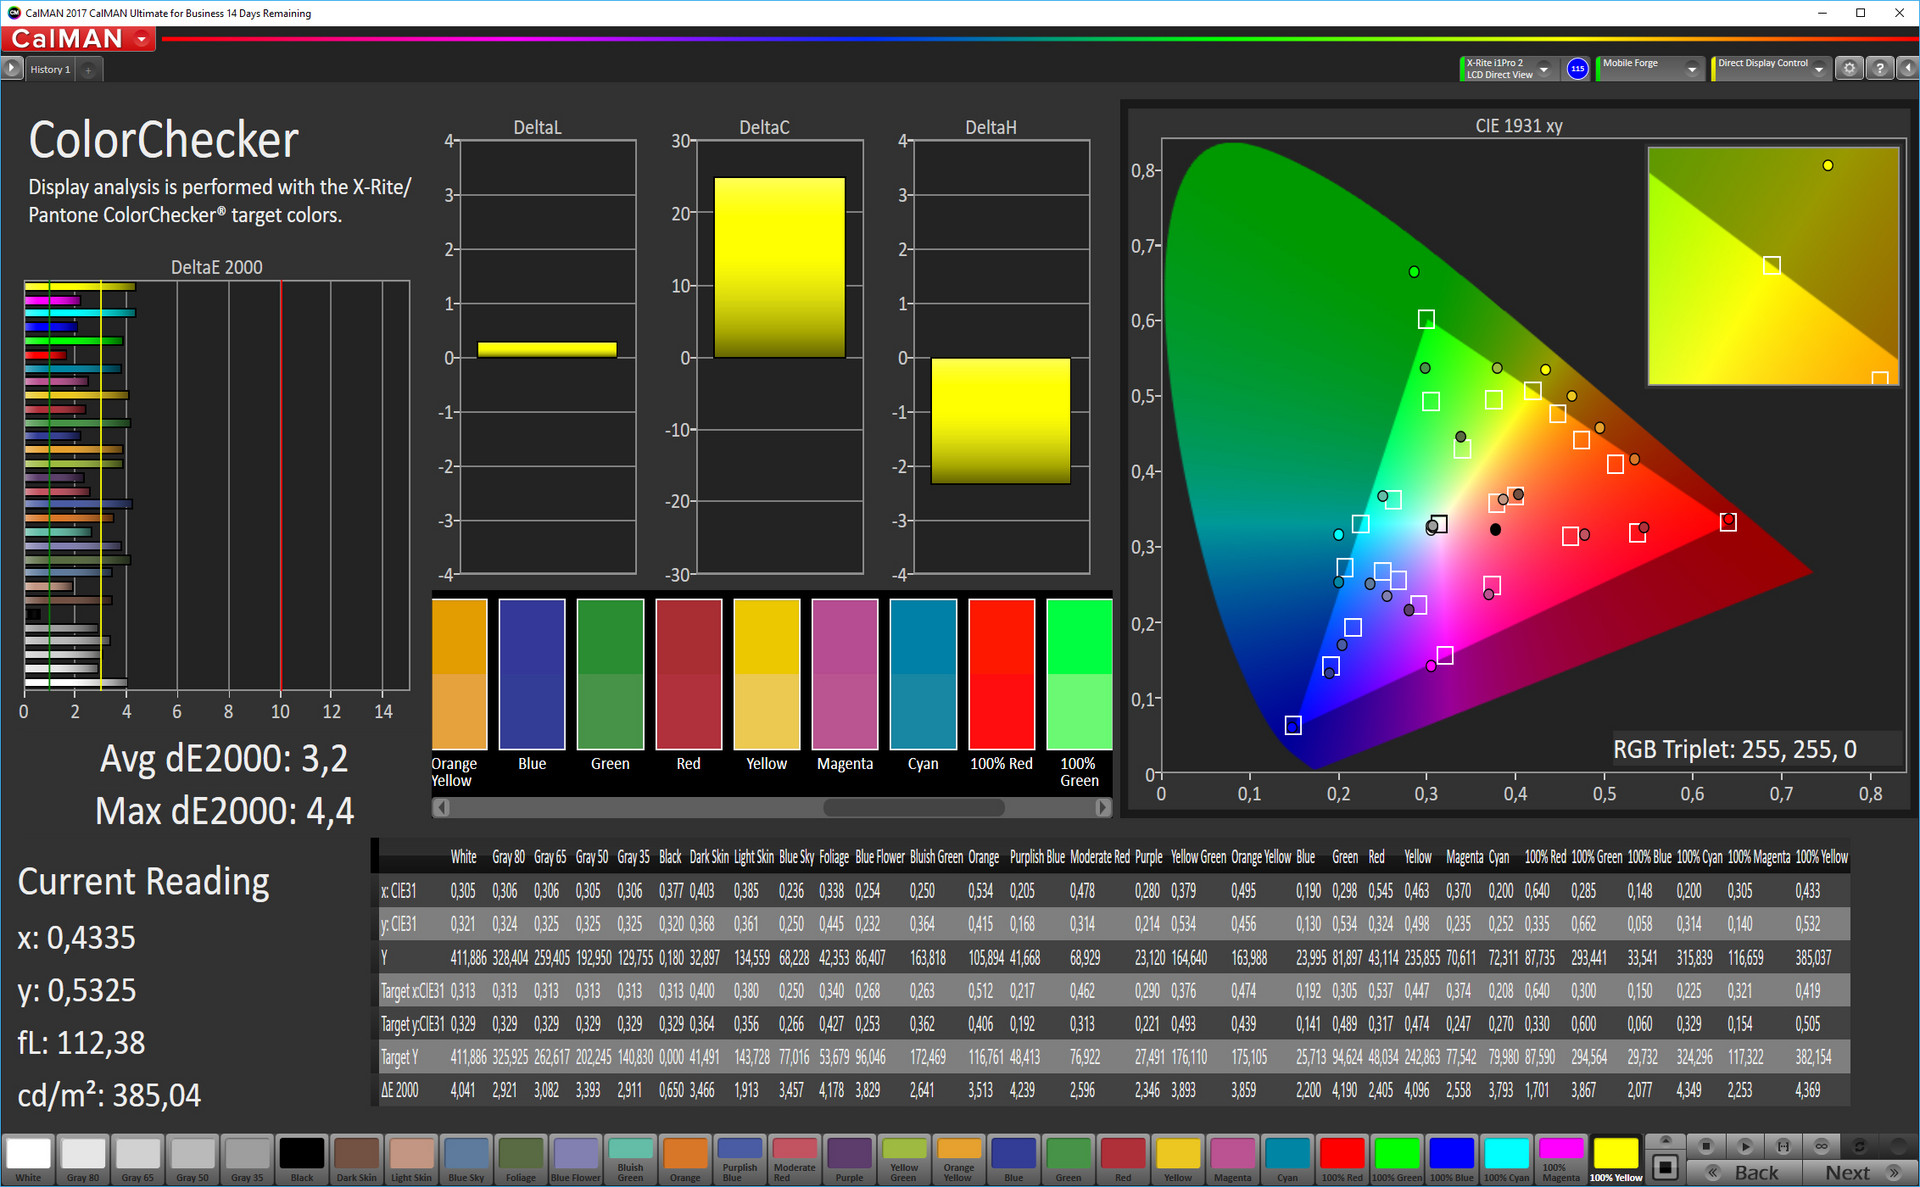Click the 'Max dE2000: 4,4' value
The image size is (1920, 1187).
click(x=224, y=811)
